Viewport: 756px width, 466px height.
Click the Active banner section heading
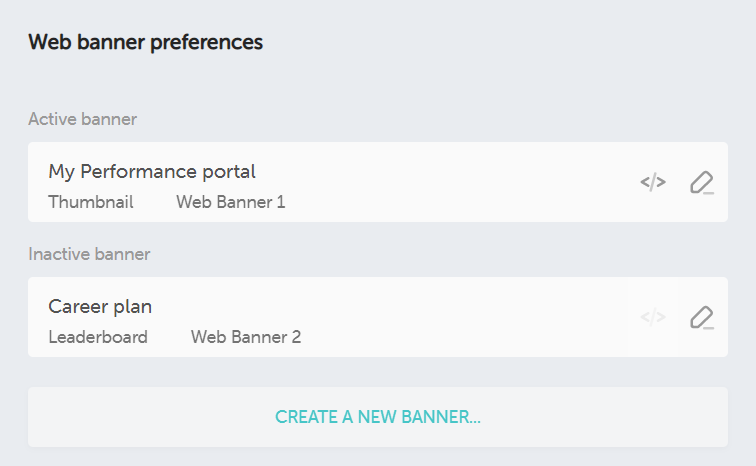(82, 119)
